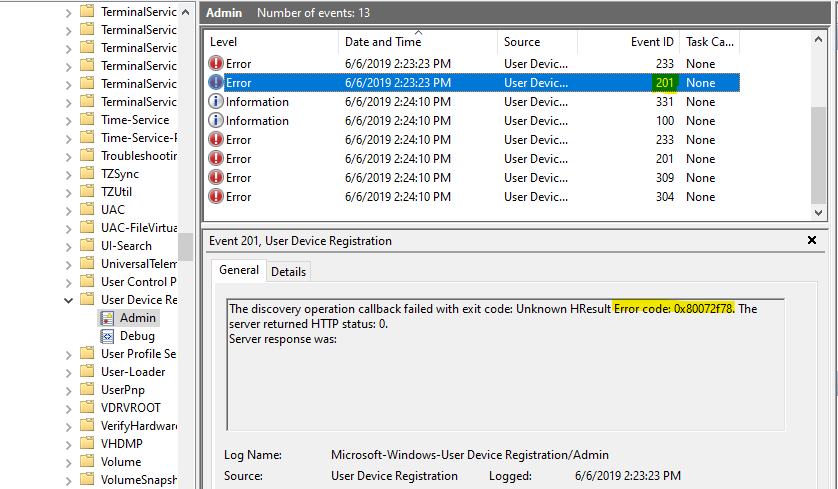Expand the UserPnp tree node
This screenshot has width=838, height=489.
click(68, 390)
